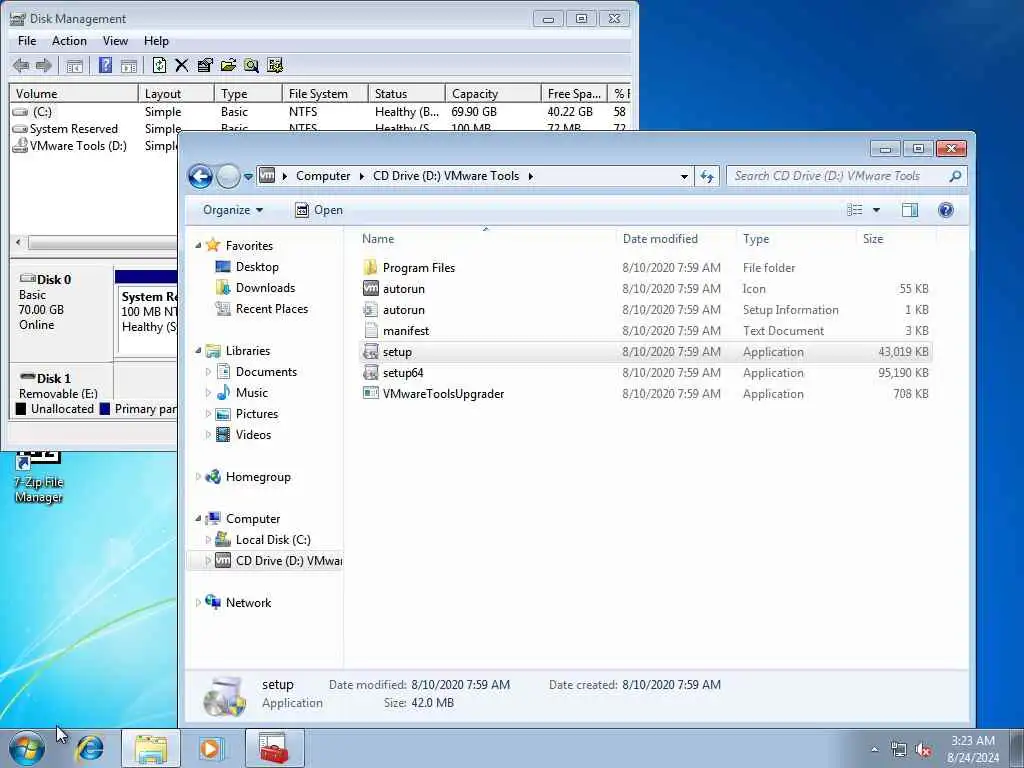Open the File menu in Disk Management
This screenshot has height=768, width=1024.
click(x=27, y=40)
